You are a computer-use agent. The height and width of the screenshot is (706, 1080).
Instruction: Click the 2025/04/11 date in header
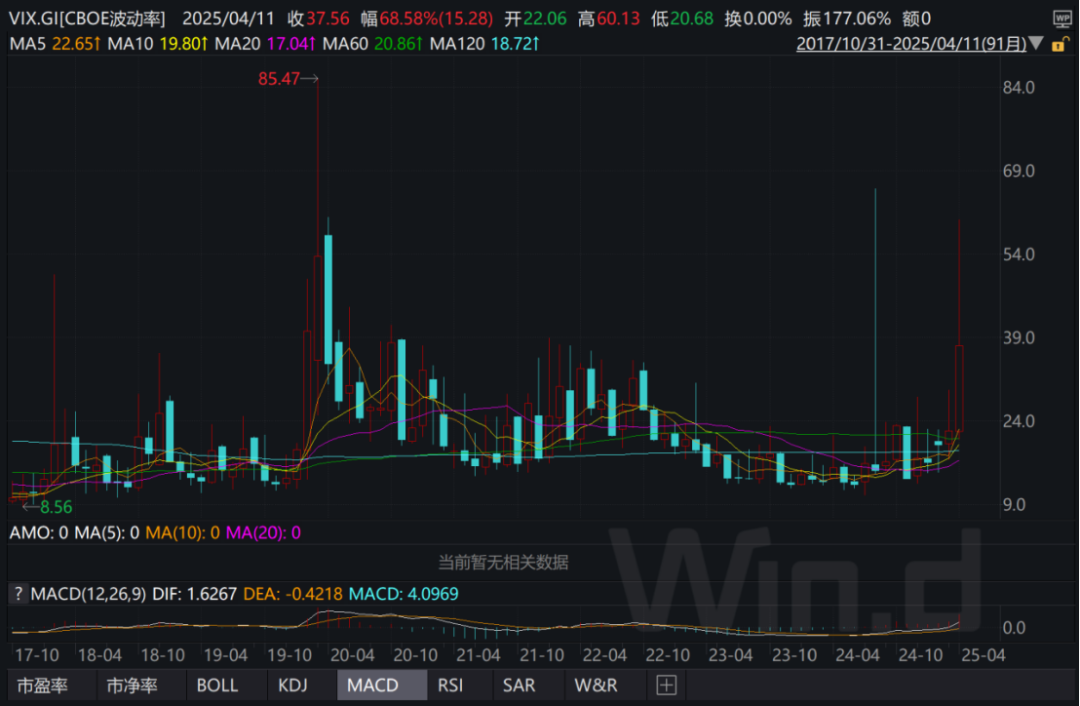[x=228, y=19]
